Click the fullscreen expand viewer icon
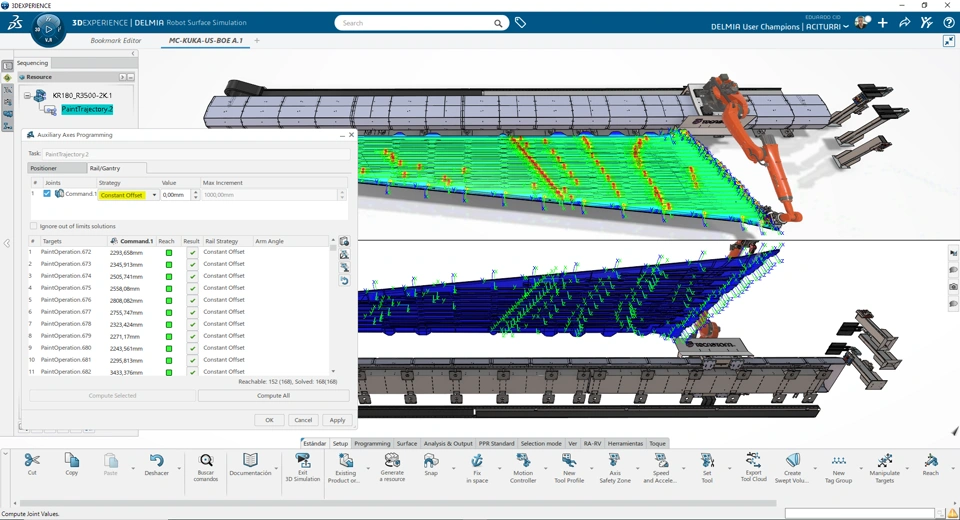 coord(949,41)
